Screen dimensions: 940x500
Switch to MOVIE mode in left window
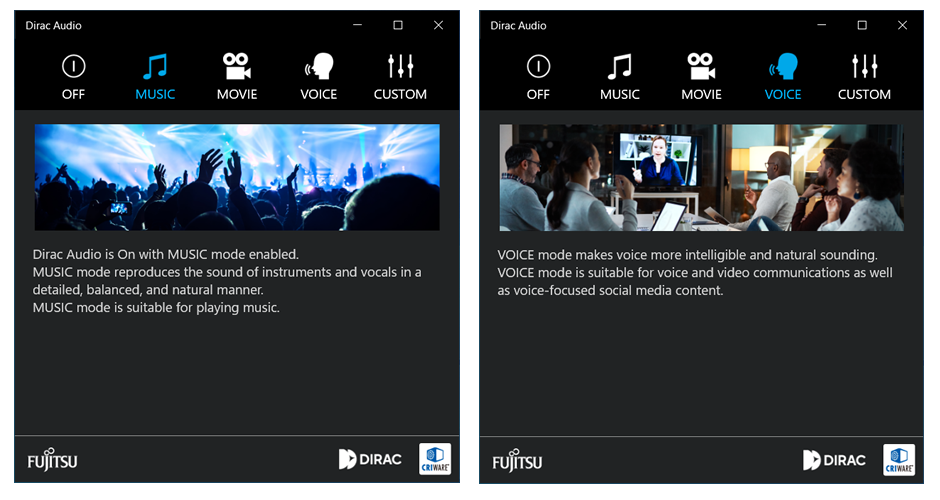tap(237, 68)
